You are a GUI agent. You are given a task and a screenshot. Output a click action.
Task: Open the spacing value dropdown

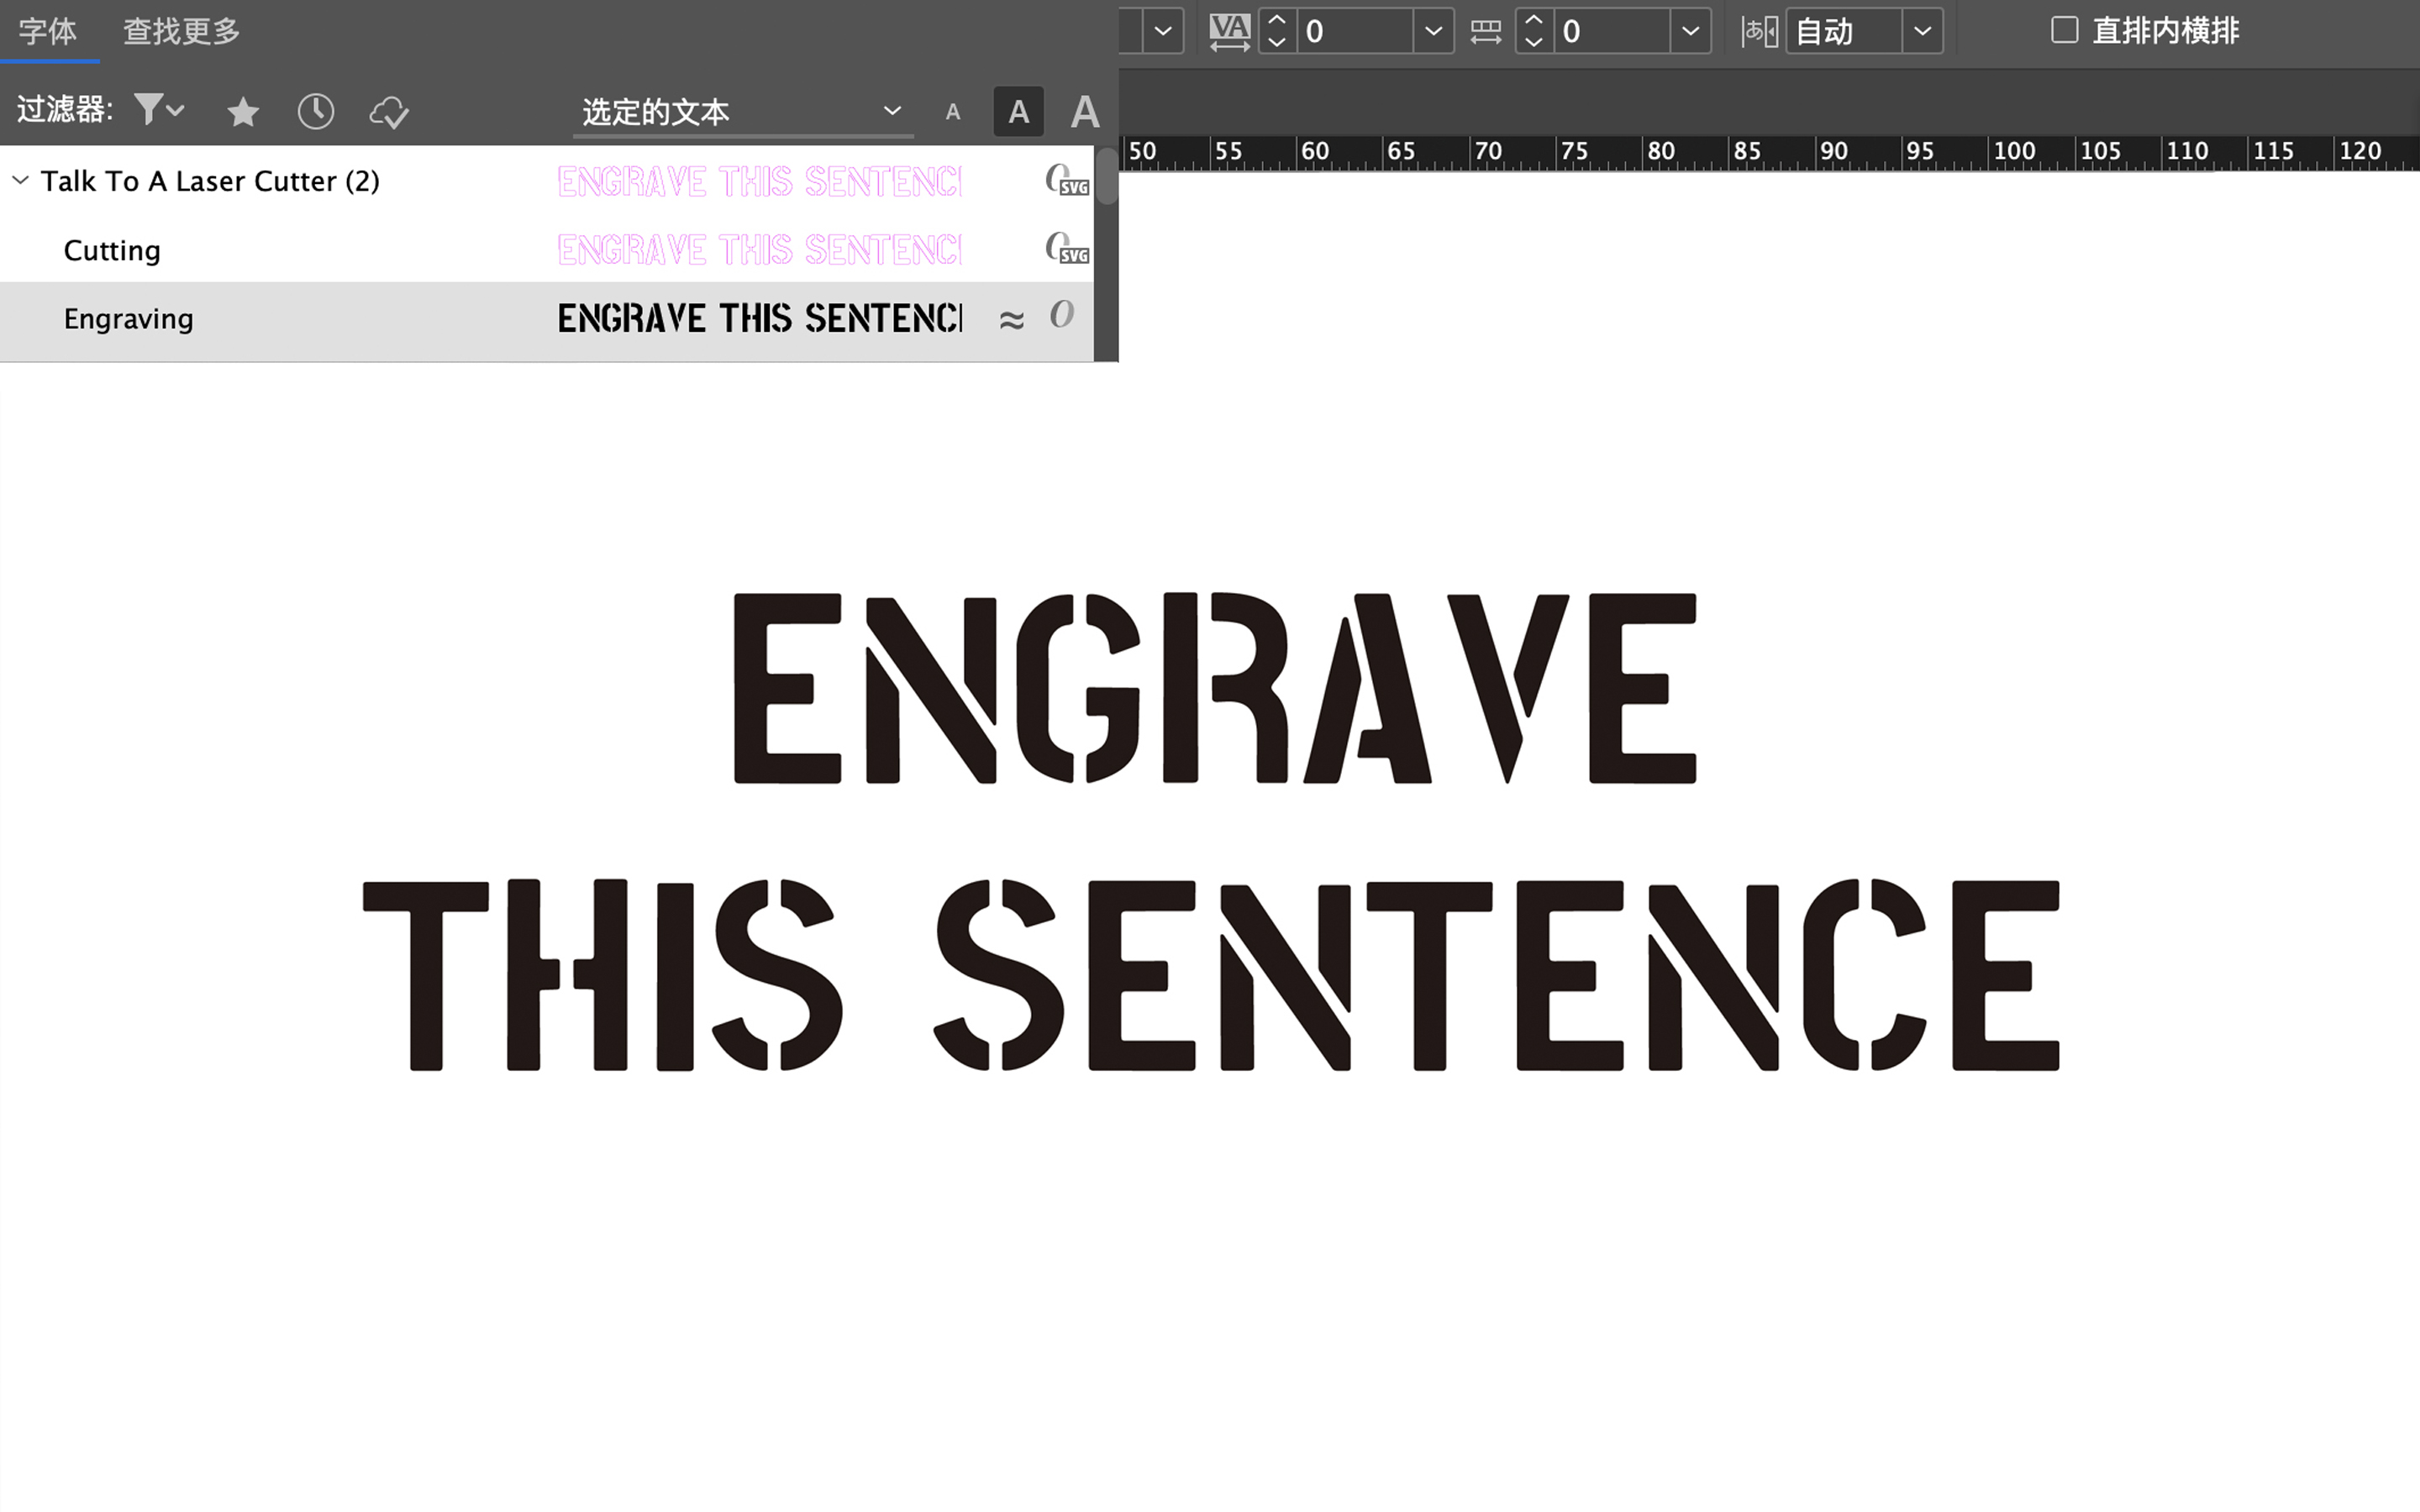click(x=1690, y=31)
